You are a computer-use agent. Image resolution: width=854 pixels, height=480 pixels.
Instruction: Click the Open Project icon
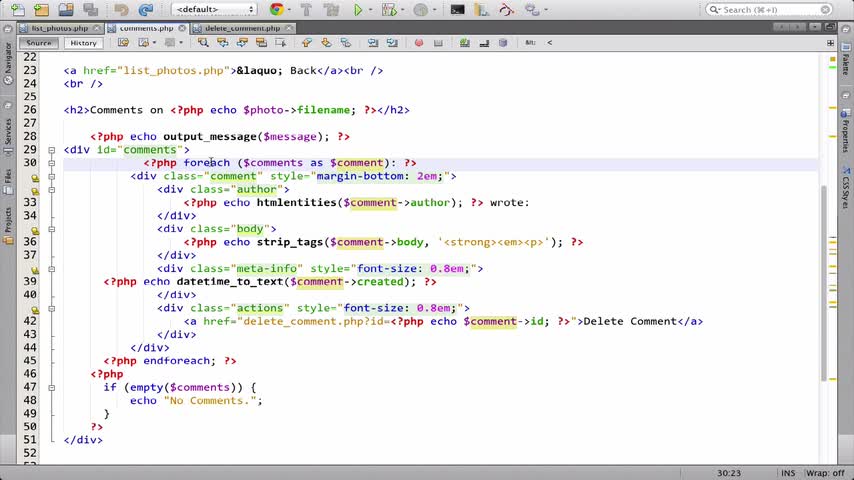click(x=66, y=9)
